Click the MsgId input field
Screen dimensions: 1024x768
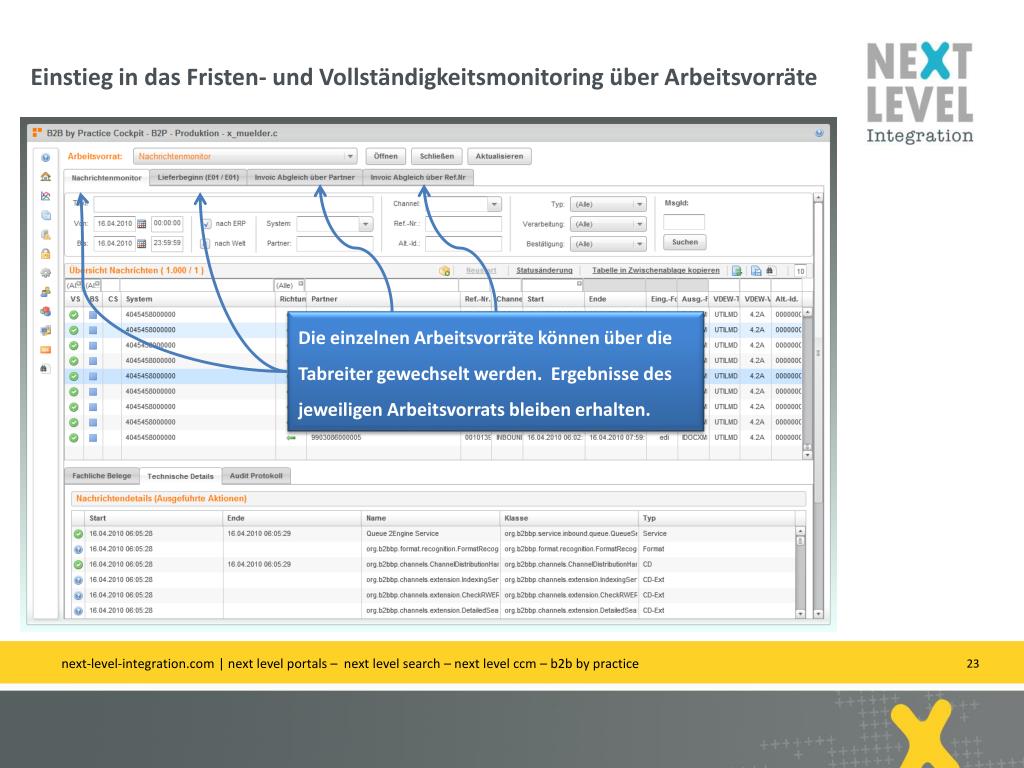(x=684, y=222)
